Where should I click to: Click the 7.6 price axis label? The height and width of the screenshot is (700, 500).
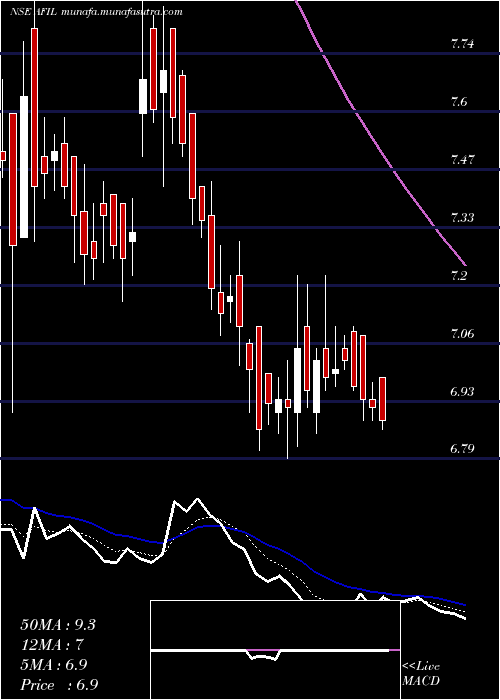click(x=459, y=101)
